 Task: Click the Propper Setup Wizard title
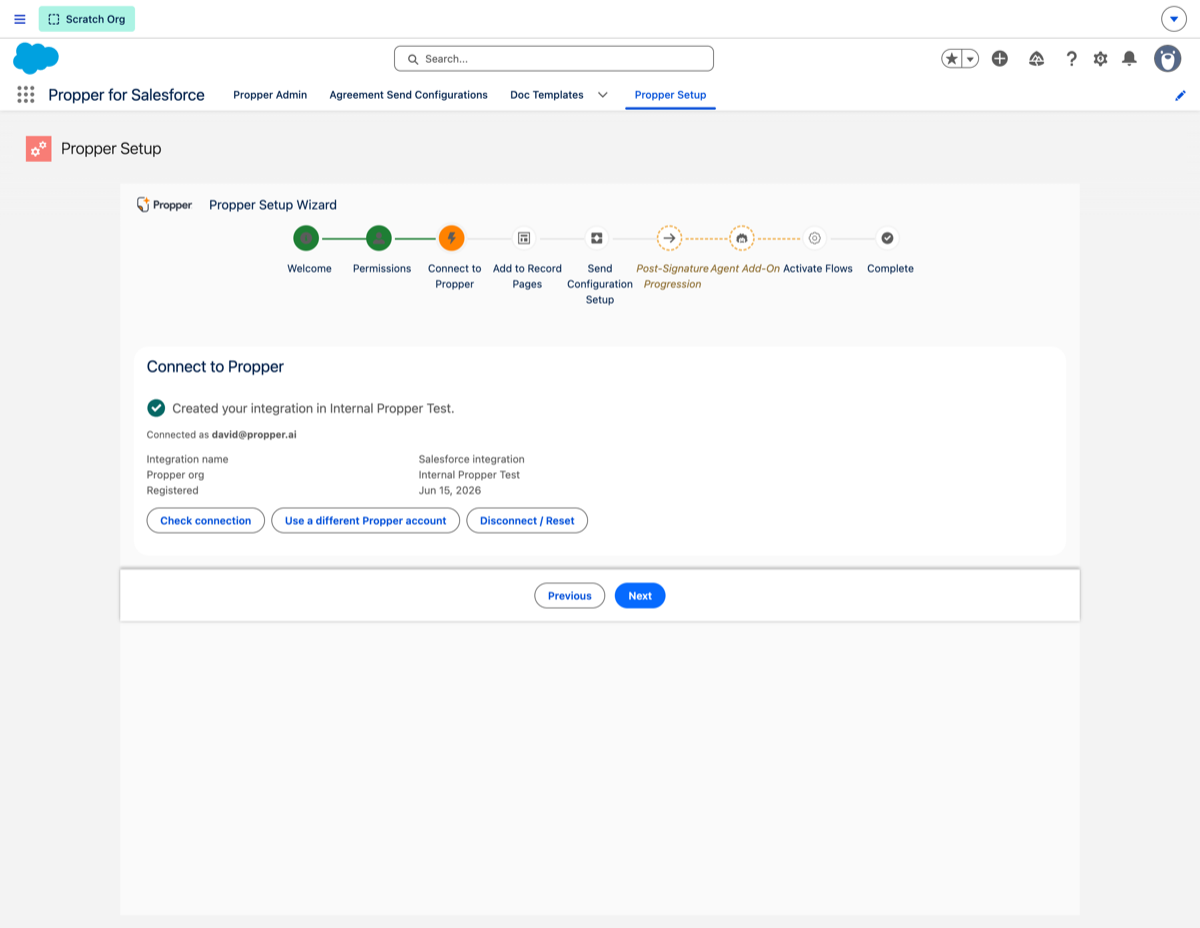click(273, 205)
